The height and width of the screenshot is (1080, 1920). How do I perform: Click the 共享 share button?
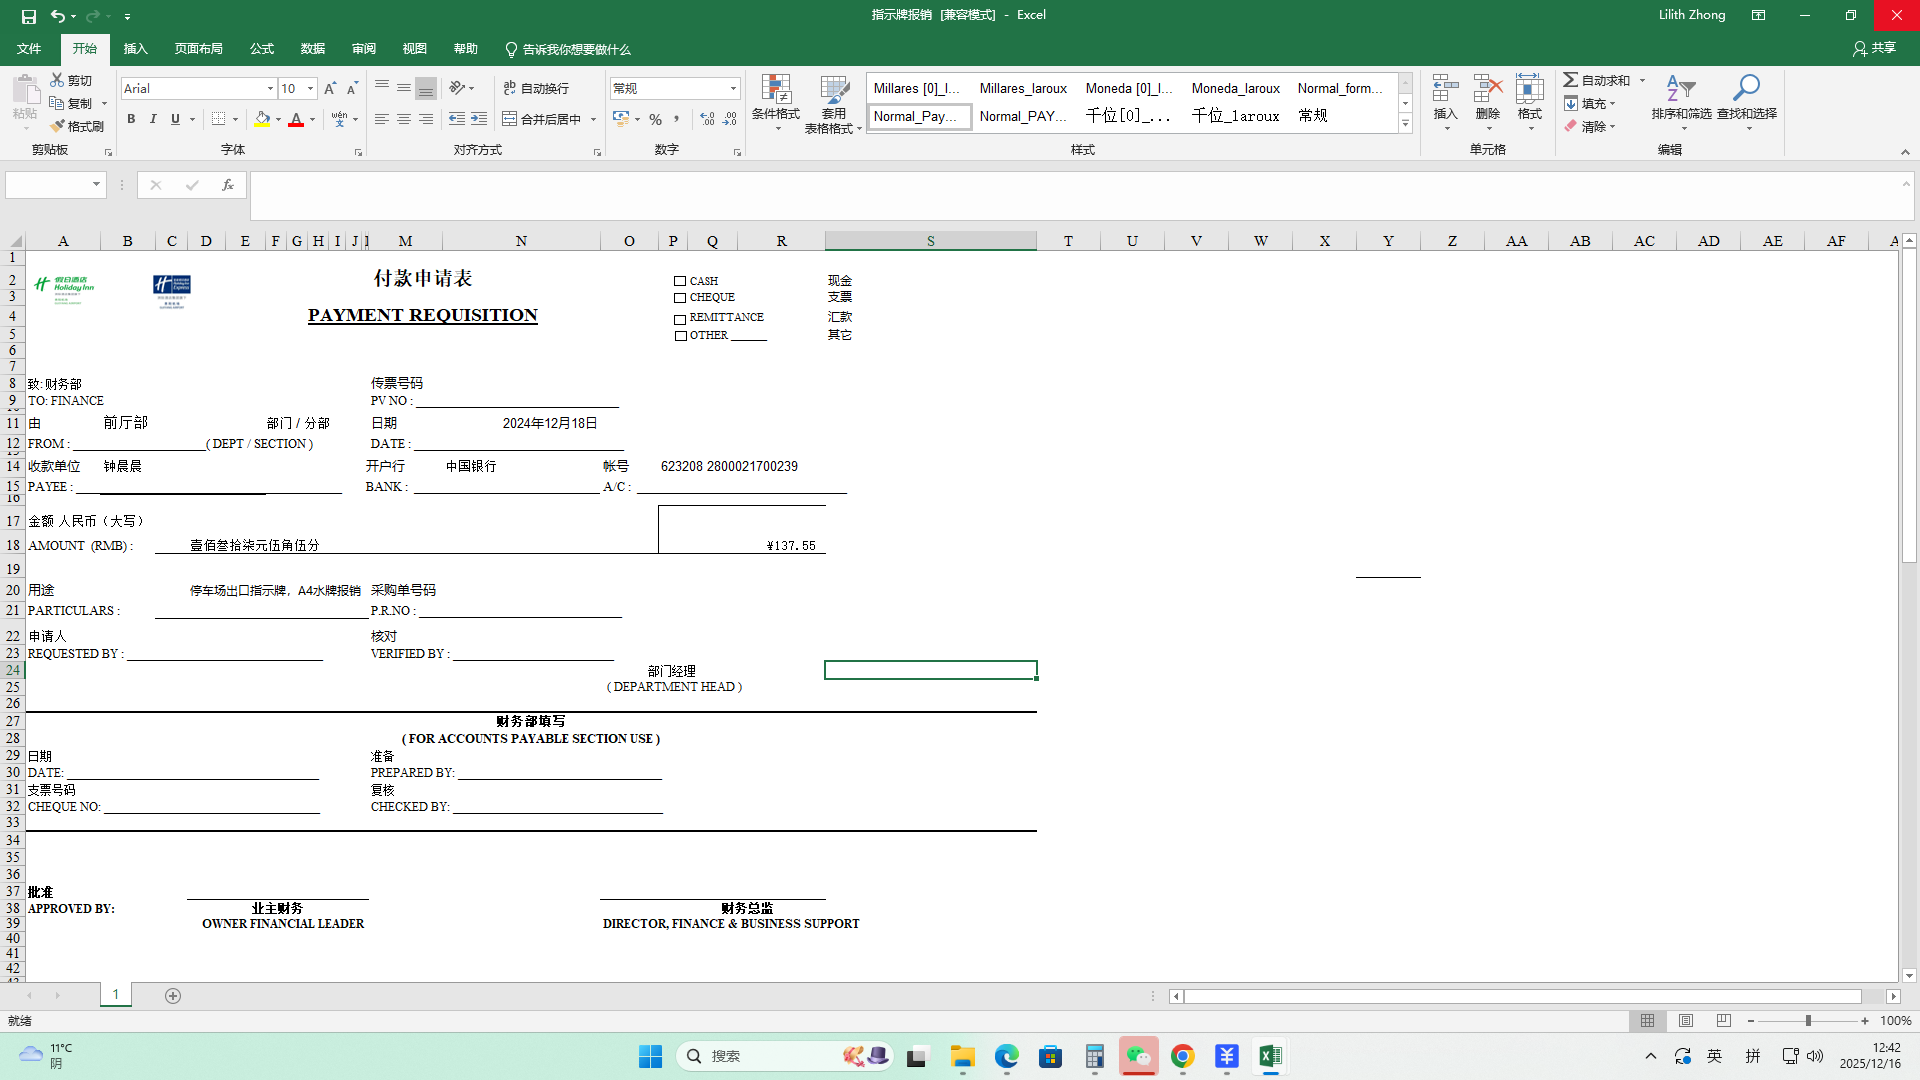[1874, 48]
